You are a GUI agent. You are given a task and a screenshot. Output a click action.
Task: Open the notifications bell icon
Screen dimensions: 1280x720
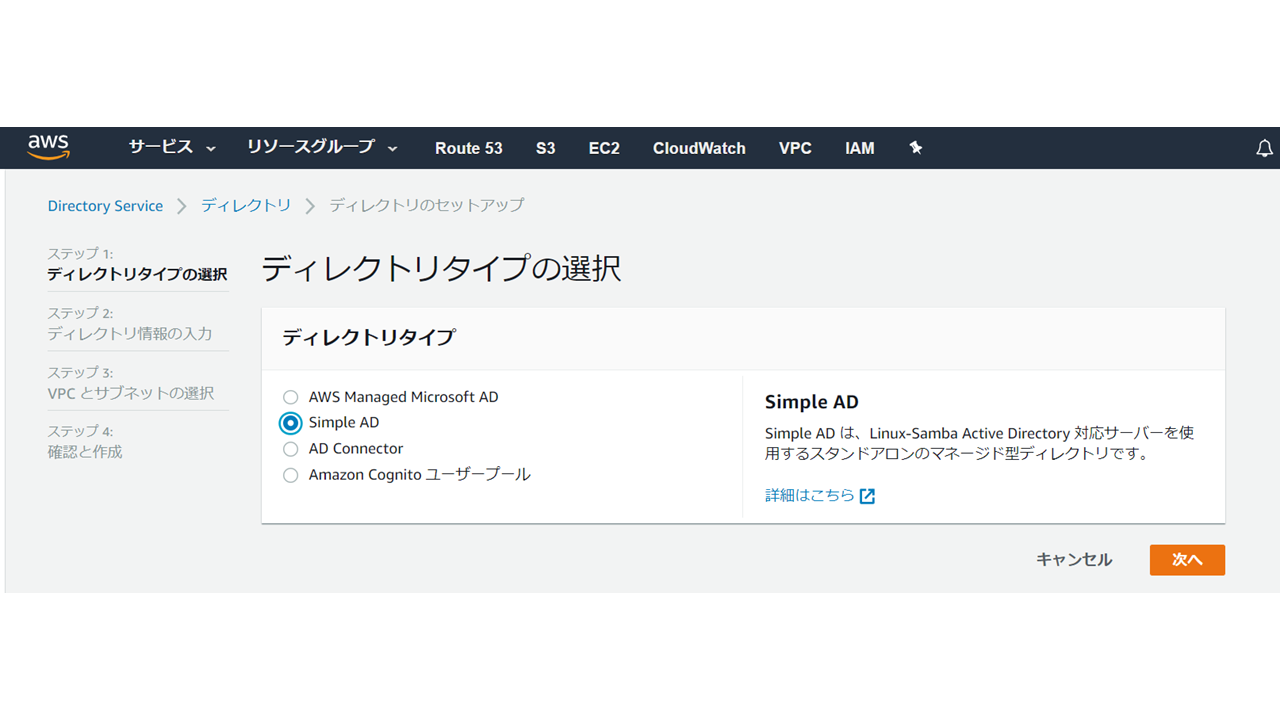pos(1264,148)
